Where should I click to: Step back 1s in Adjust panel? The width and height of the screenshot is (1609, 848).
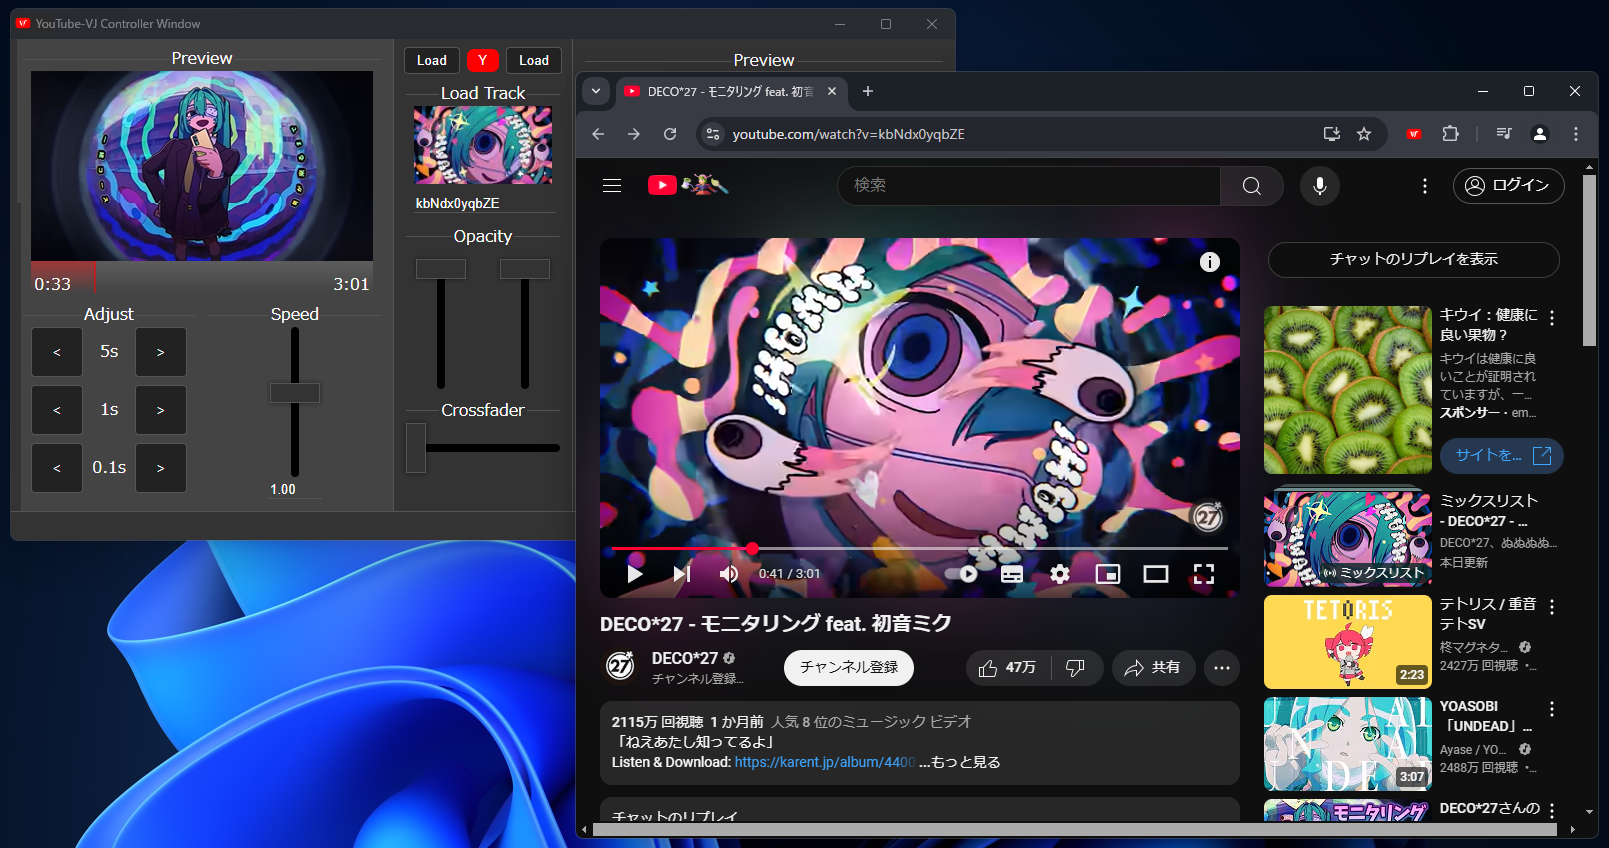coord(57,410)
